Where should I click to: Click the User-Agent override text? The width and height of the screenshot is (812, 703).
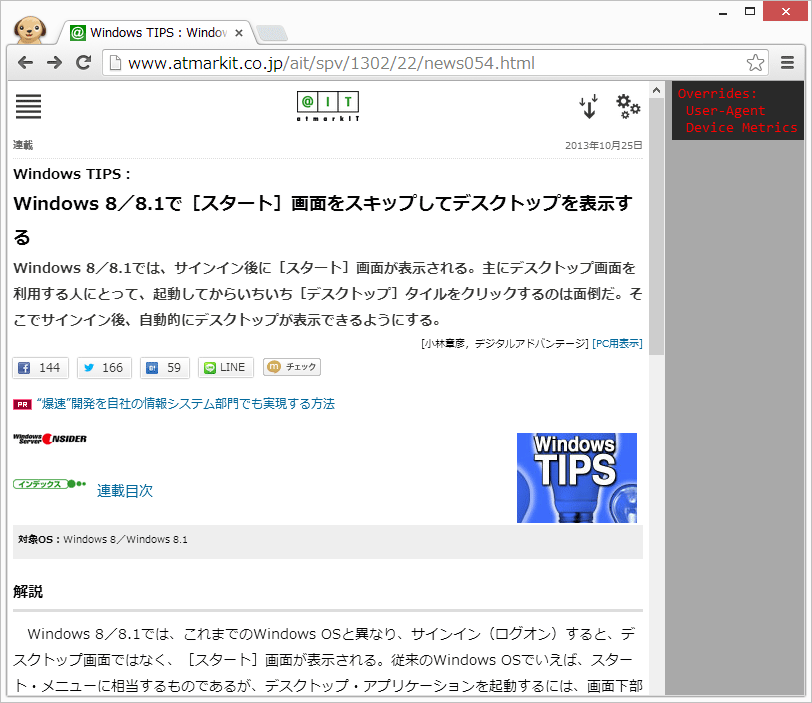pyautogui.click(x=725, y=111)
